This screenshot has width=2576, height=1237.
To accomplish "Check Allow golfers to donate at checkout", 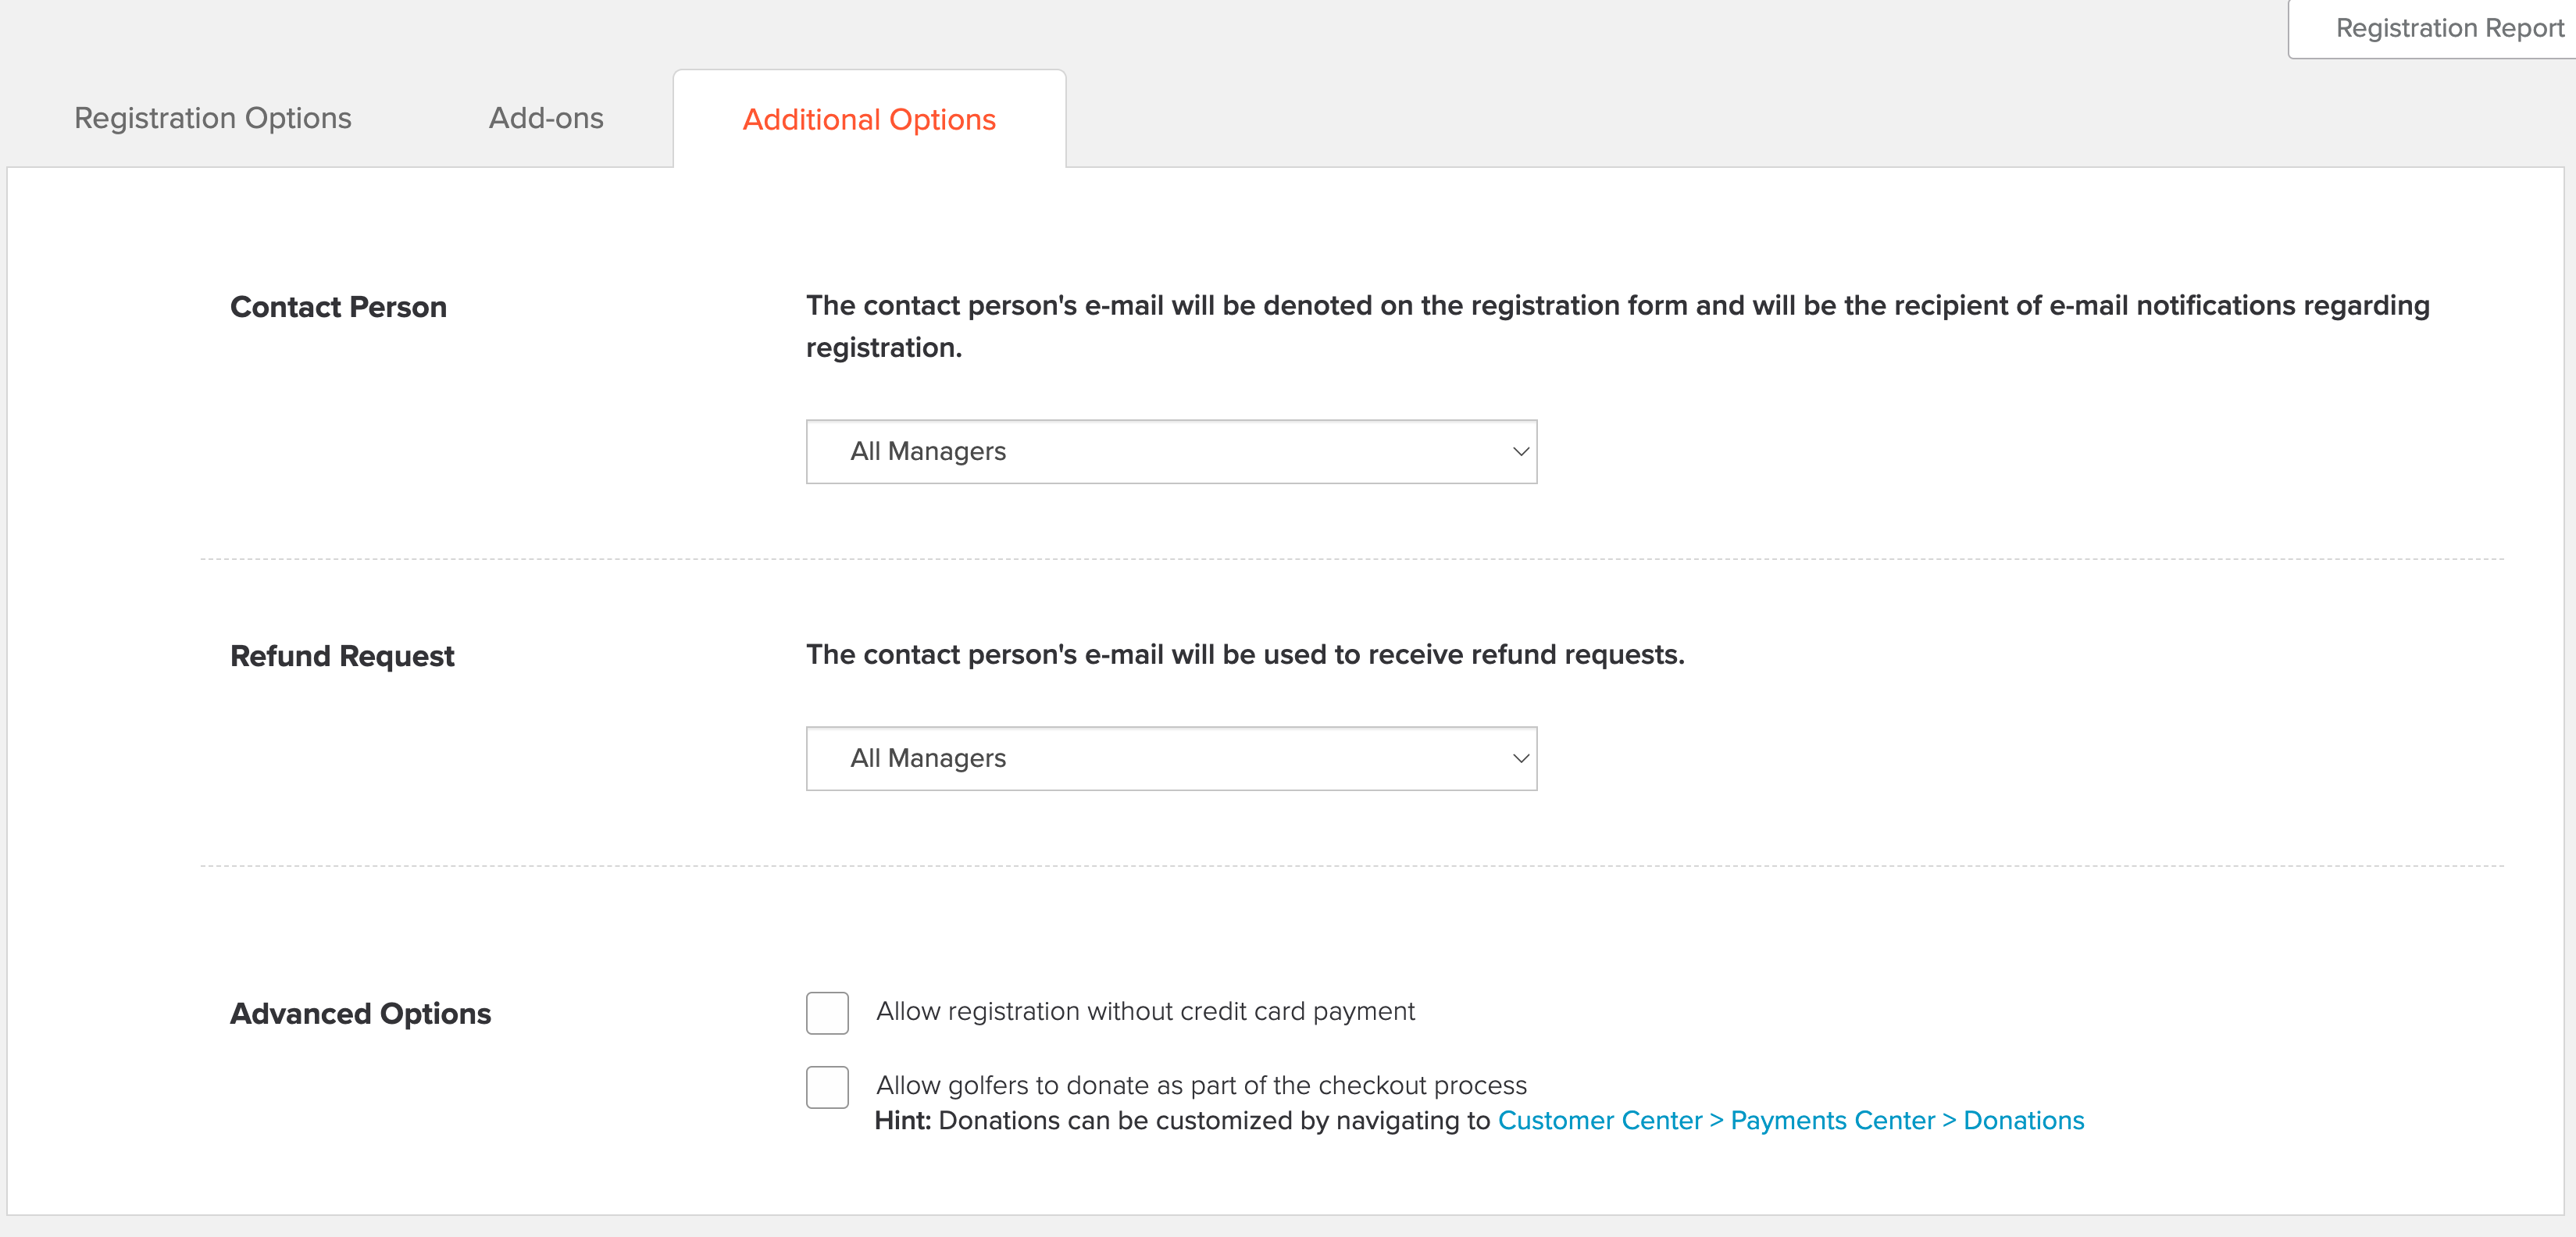I will (x=827, y=1086).
